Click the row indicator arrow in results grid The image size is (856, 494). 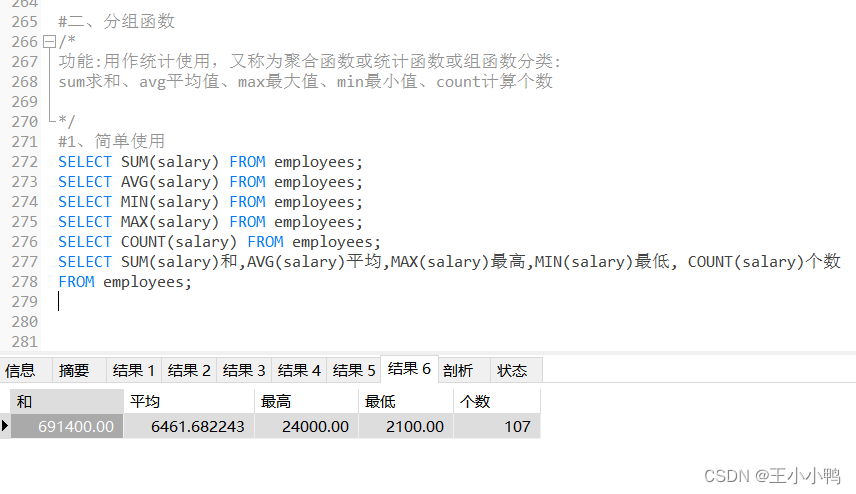tap(5, 426)
